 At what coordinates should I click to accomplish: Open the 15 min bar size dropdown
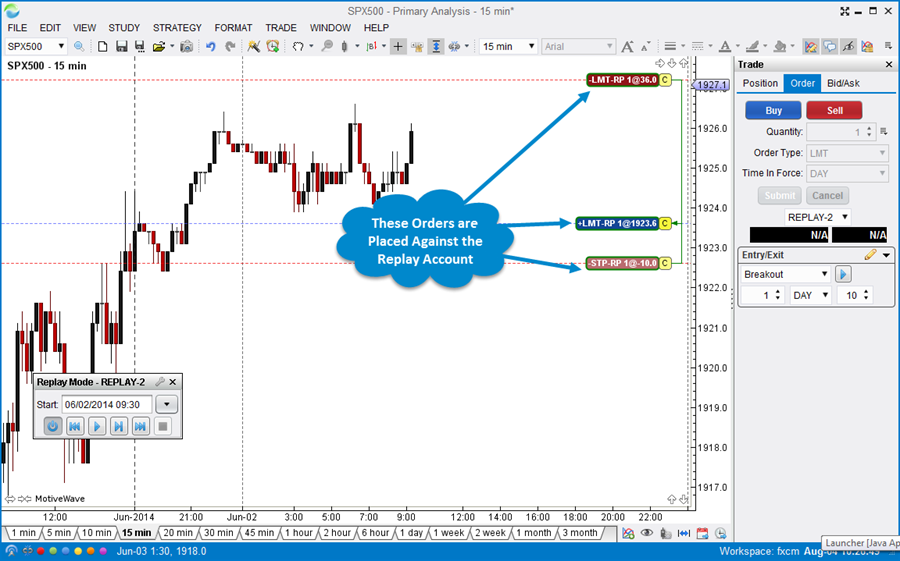[x=509, y=47]
